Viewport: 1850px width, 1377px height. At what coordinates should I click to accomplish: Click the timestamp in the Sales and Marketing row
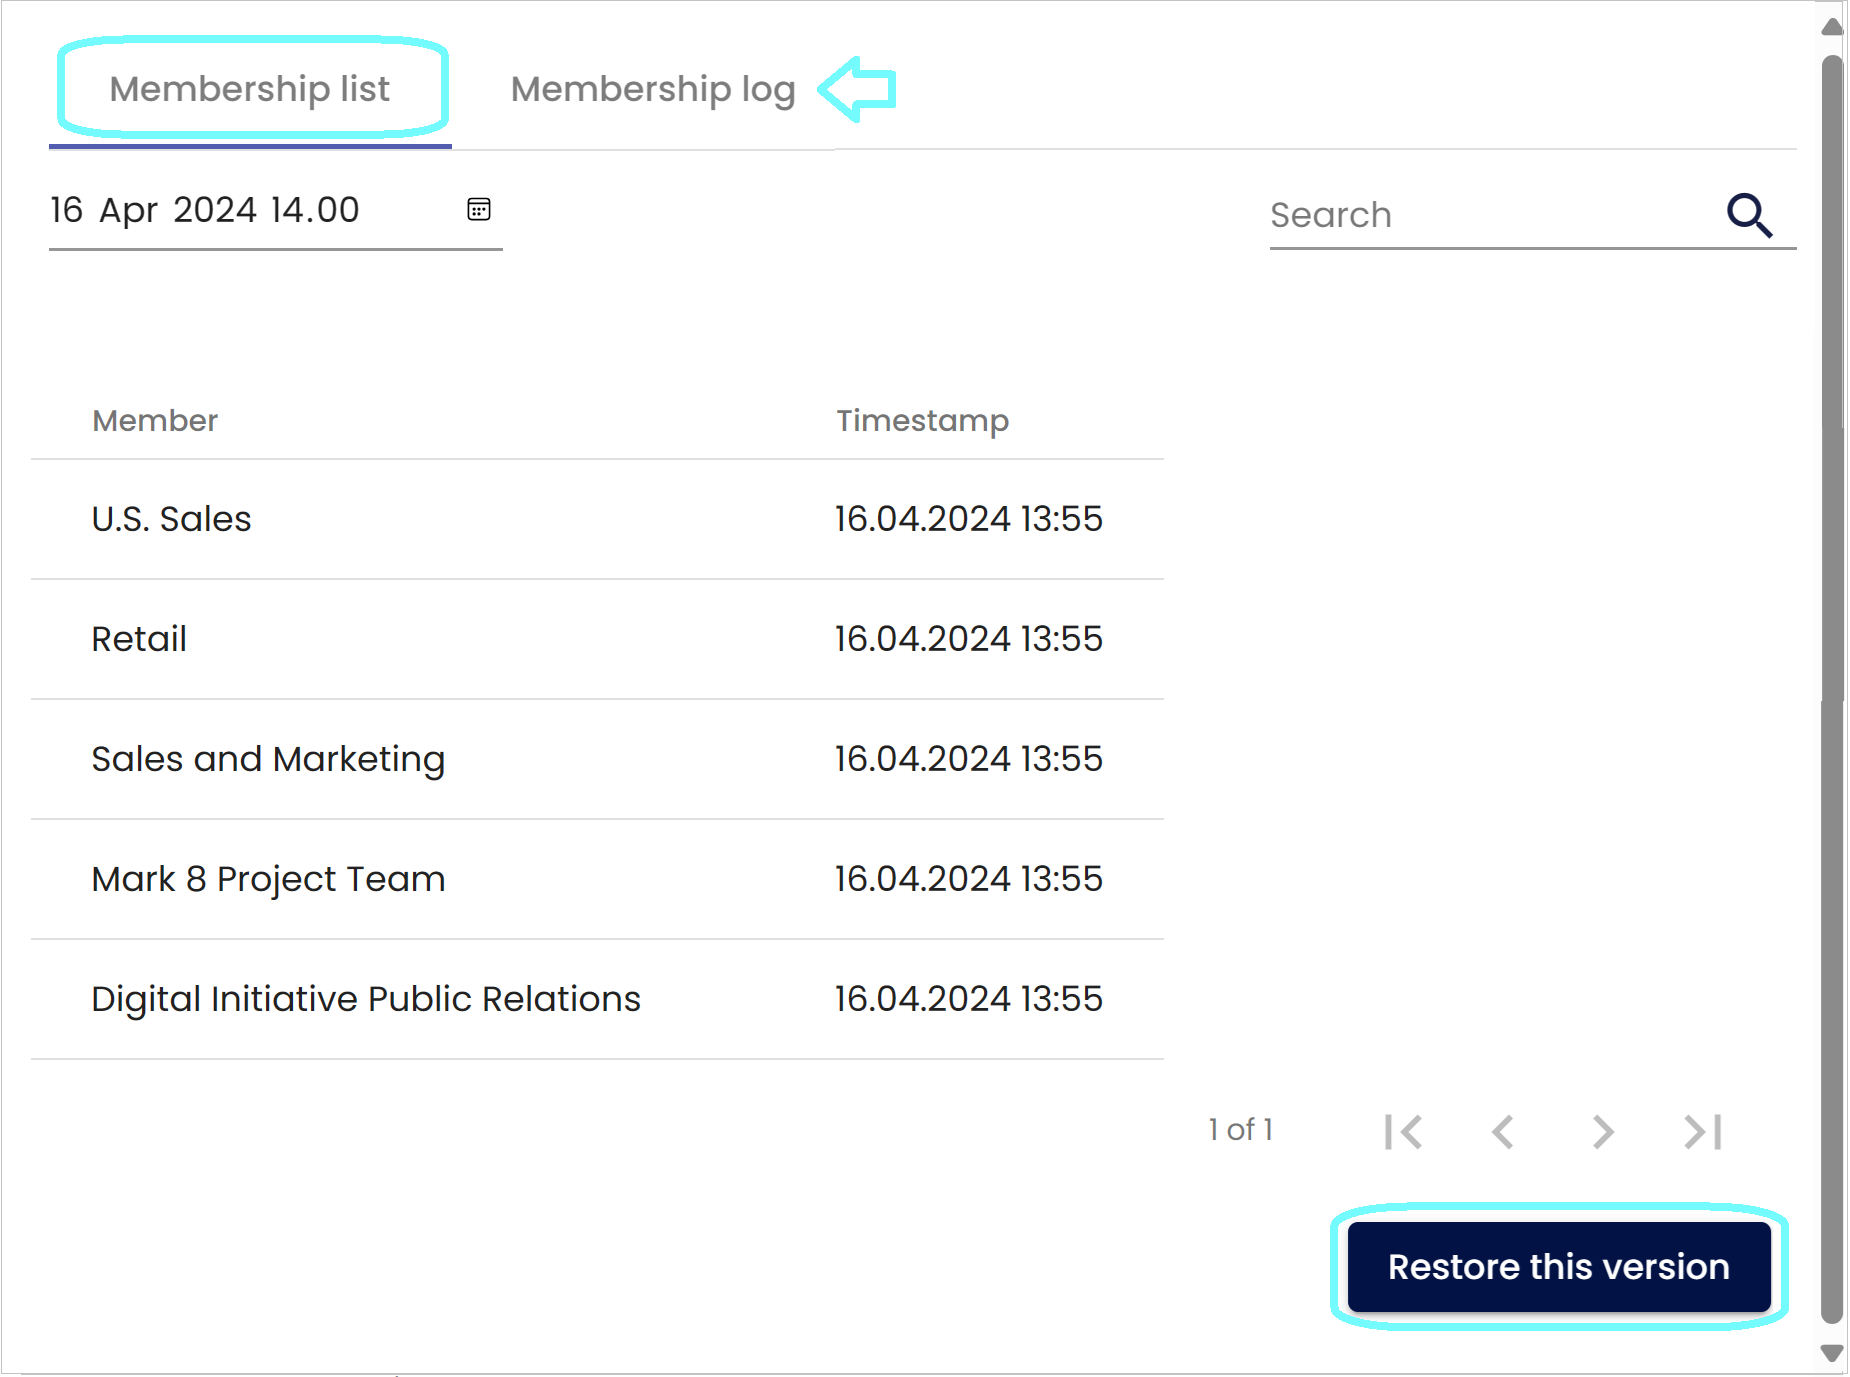tap(969, 759)
